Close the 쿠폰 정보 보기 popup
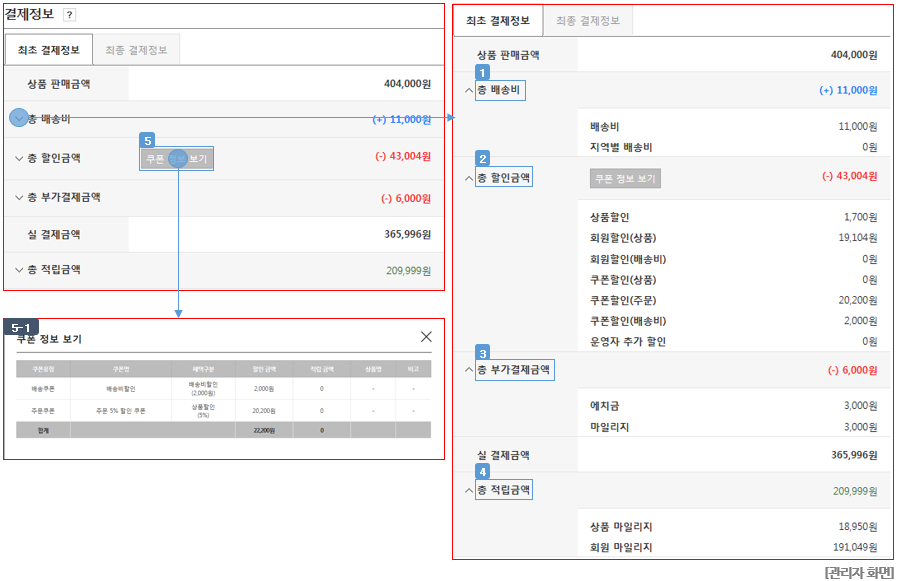 point(426,337)
